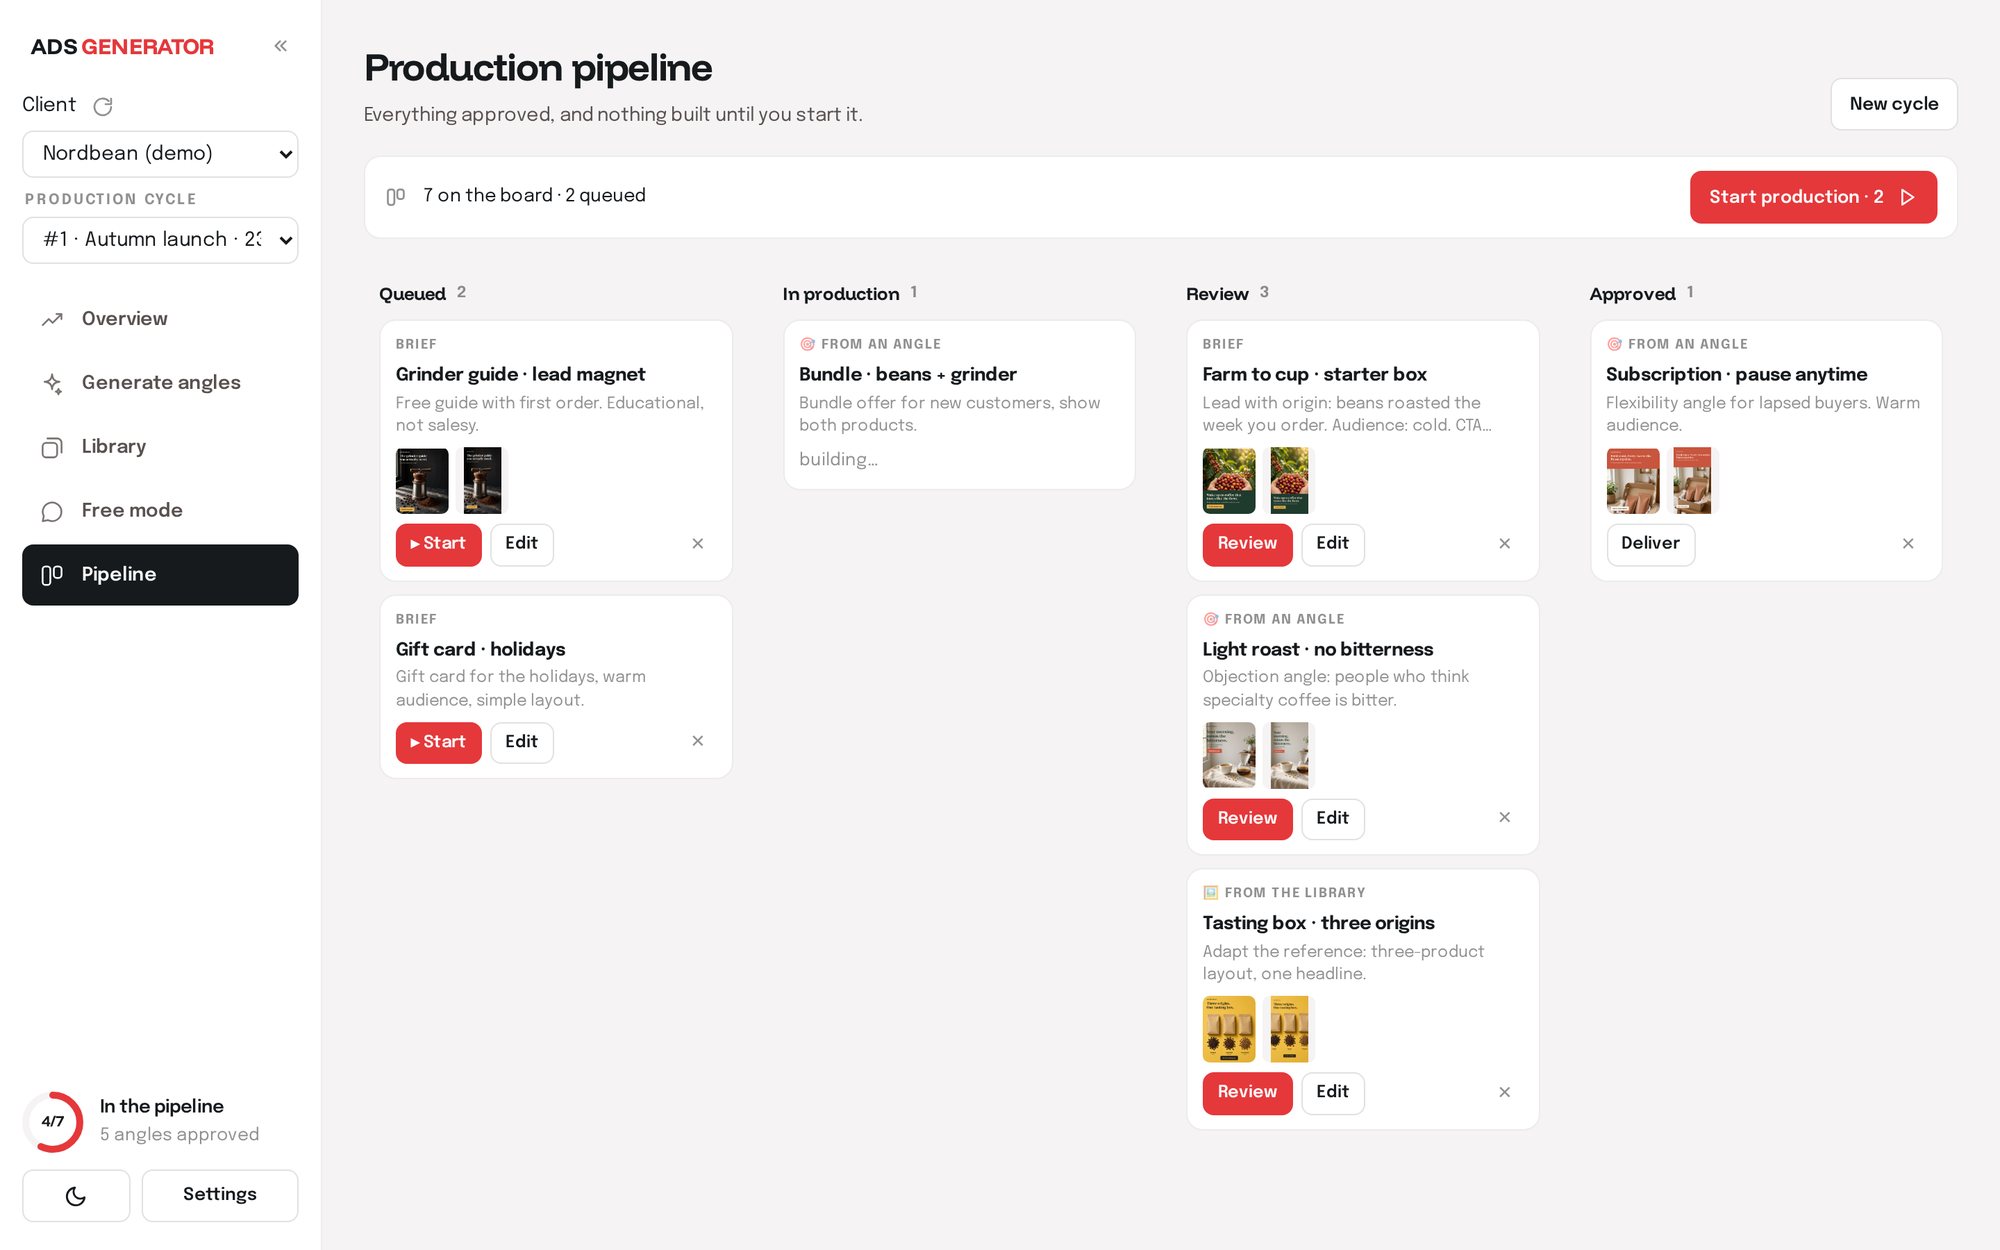Expand the Production cycle Autumn launch dropdown

click(160, 240)
